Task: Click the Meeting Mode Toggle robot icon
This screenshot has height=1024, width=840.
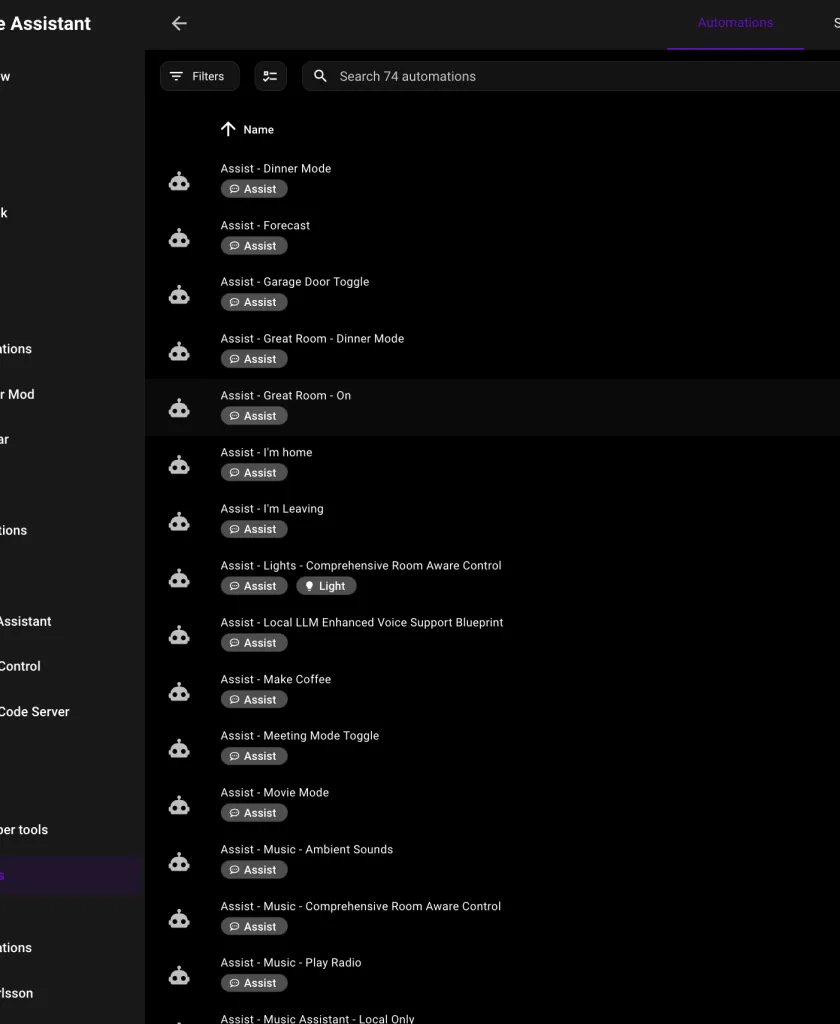Action: point(179,748)
